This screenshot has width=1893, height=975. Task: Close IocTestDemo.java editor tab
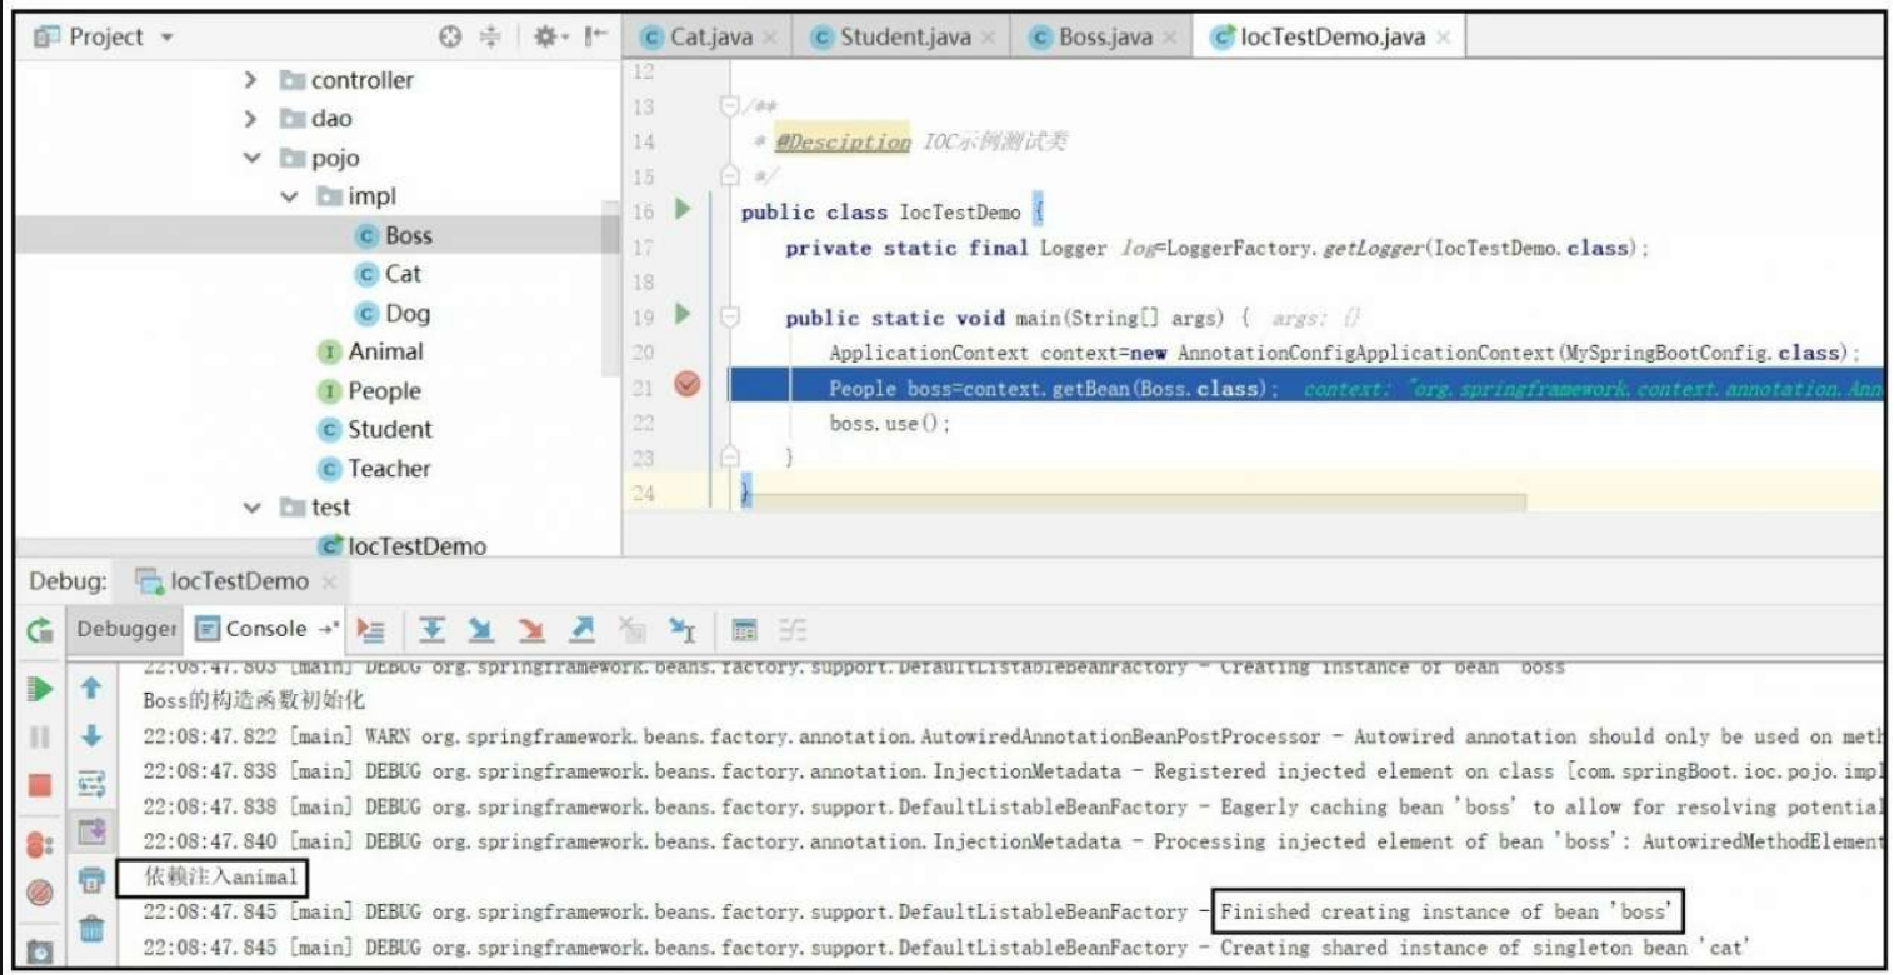1443,38
